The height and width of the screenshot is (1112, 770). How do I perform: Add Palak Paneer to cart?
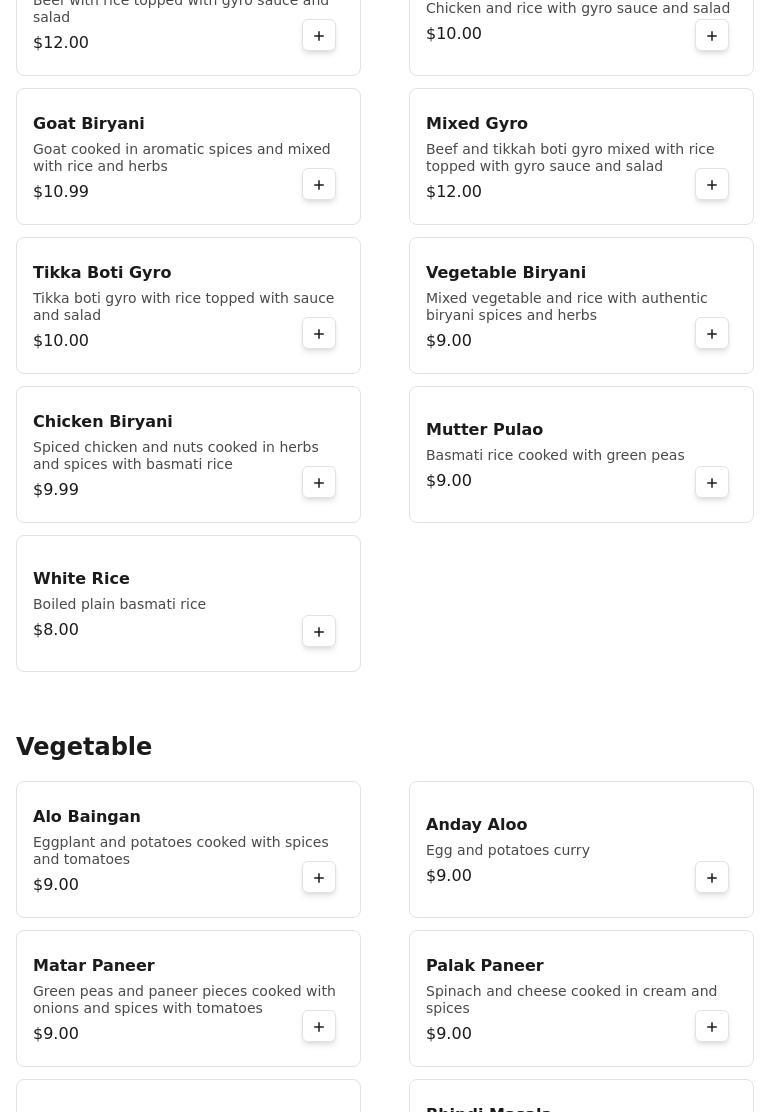click(x=712, y=1027)
